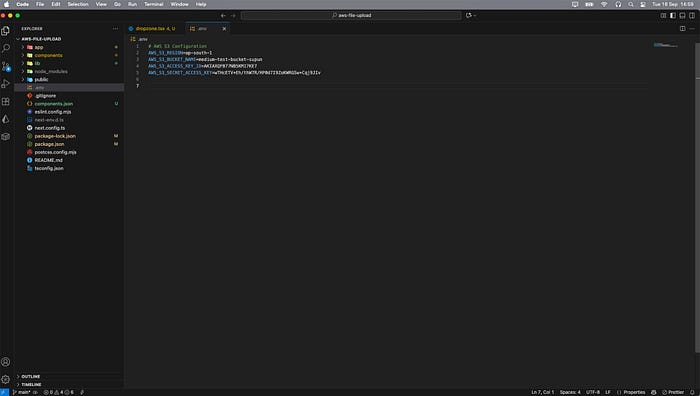Screen dimensions: 700x396
Task: Open the Copilot chat icon in title bar
Action: pos(468,15)
